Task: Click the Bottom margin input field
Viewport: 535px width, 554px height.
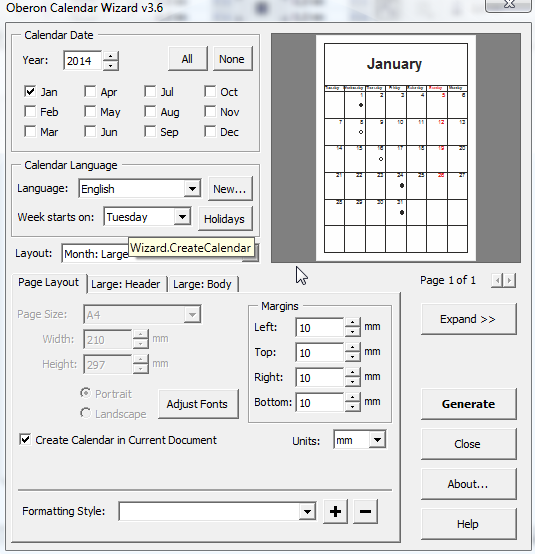Action: (x=319, y=402)
